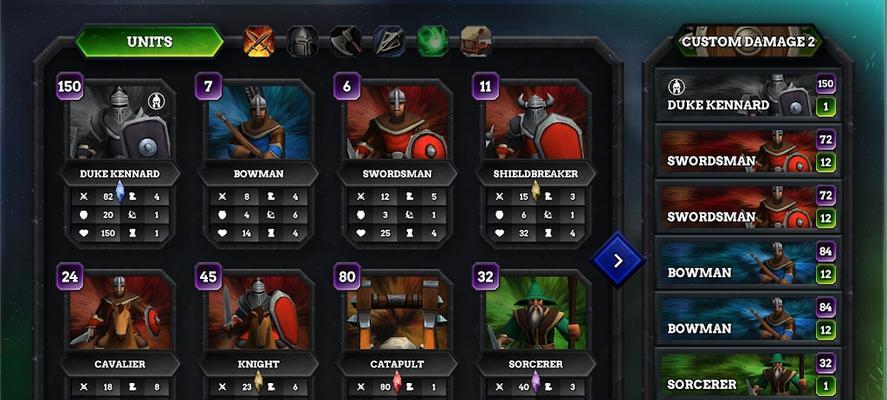Click the blue arrow to add unit to army
Viewport: 887px width, 400px height.
click(x=618, y=260)
